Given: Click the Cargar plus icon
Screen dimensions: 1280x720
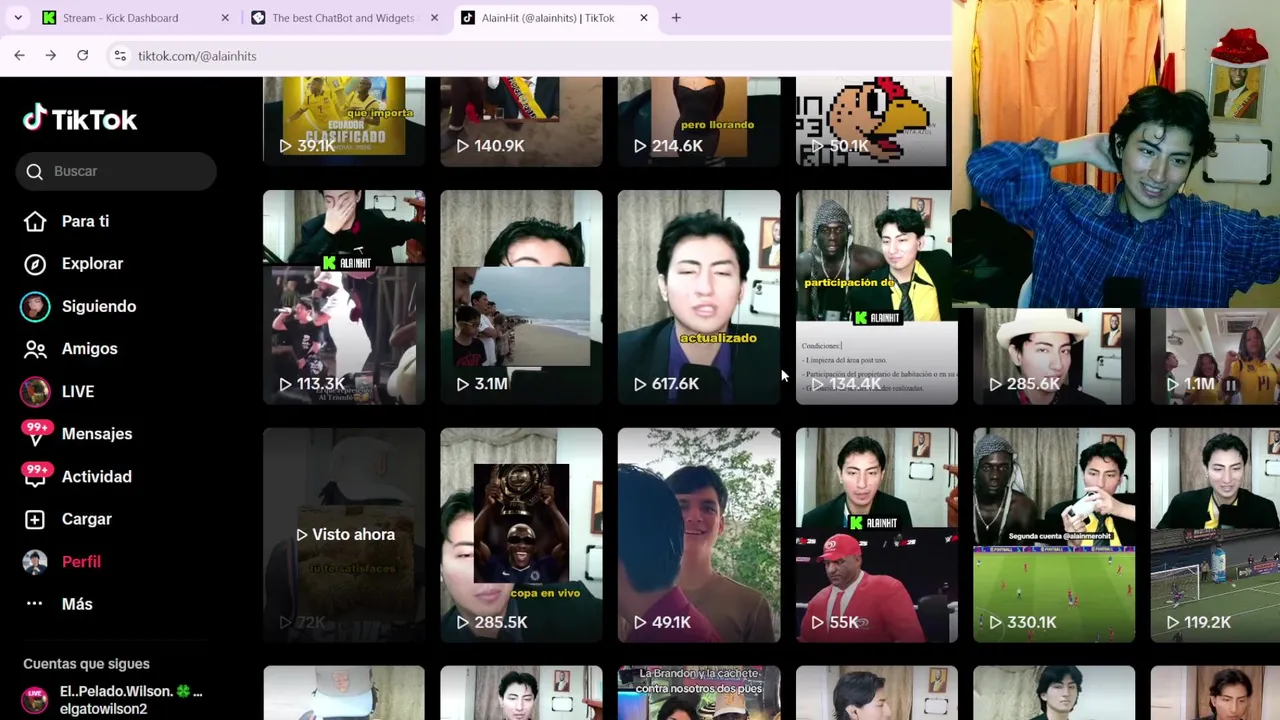Looking at the screenshot, I should point(35,519).
